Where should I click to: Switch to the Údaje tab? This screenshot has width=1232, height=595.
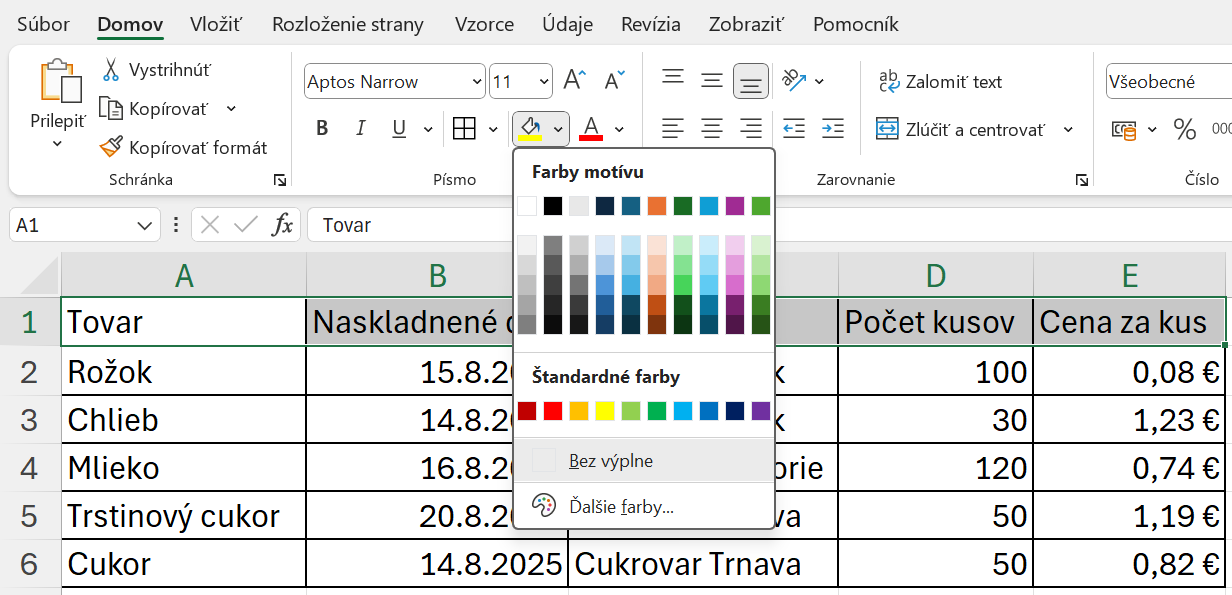click(x=567, y=24)
